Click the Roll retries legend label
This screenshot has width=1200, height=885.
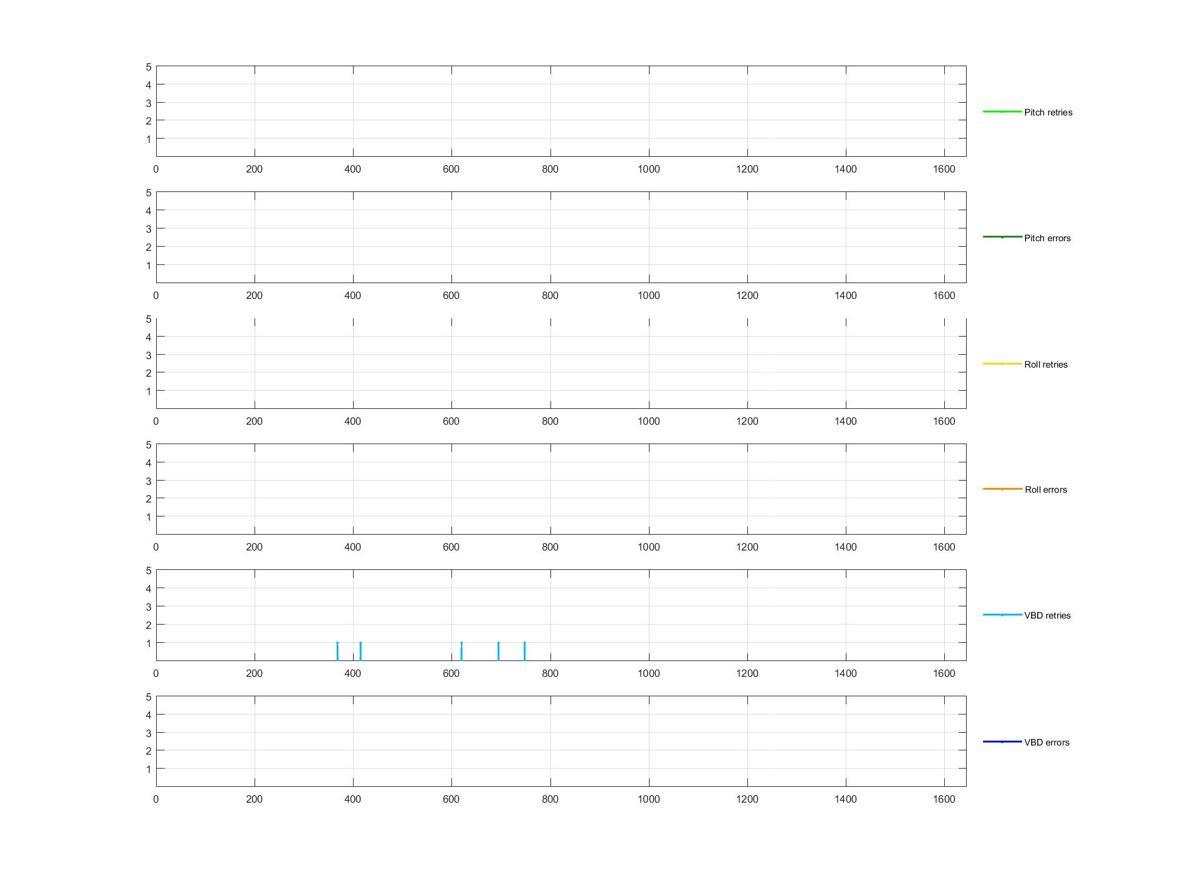(1046, 364)
